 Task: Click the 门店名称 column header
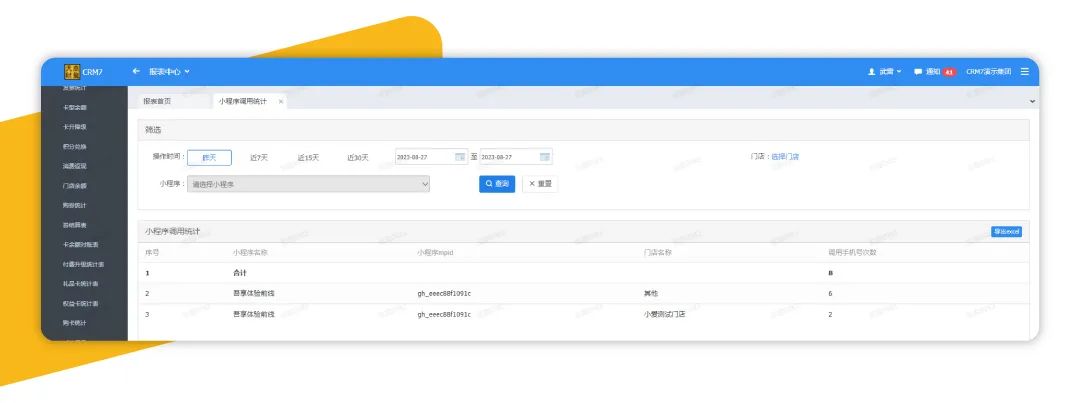(x=658, y=253)
